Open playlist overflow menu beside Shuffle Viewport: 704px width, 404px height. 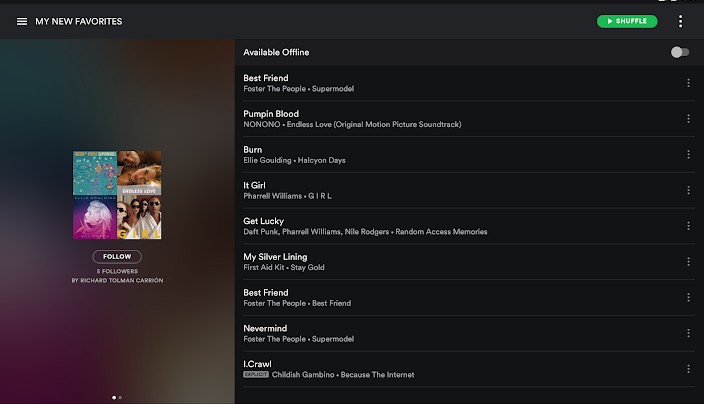(x=680, y=21)
